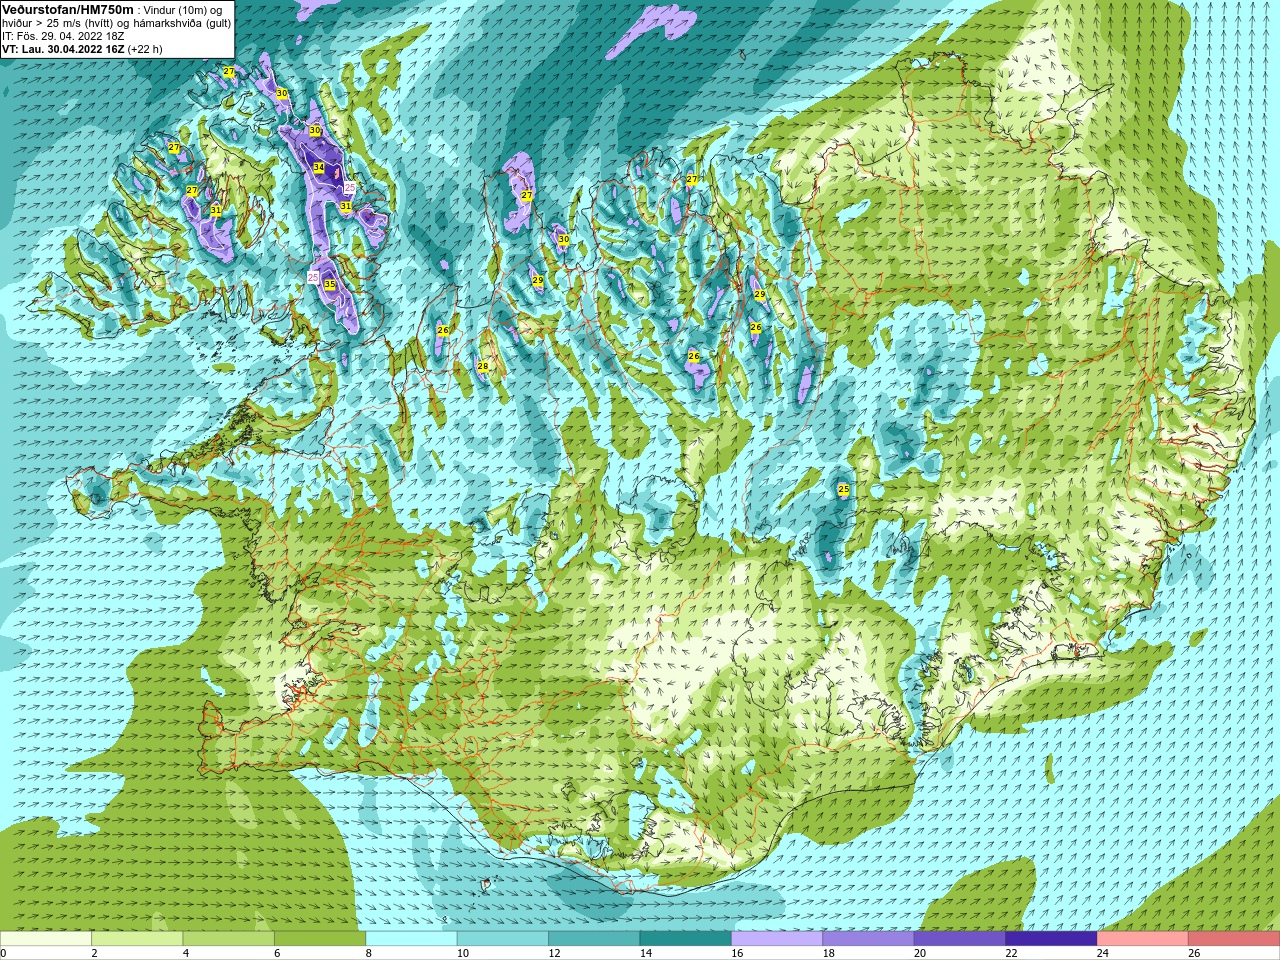Image resolution: width=1280 pixels, height=960 pixels.
Task: Click the legend scale label 16
Action: point(737,953)
